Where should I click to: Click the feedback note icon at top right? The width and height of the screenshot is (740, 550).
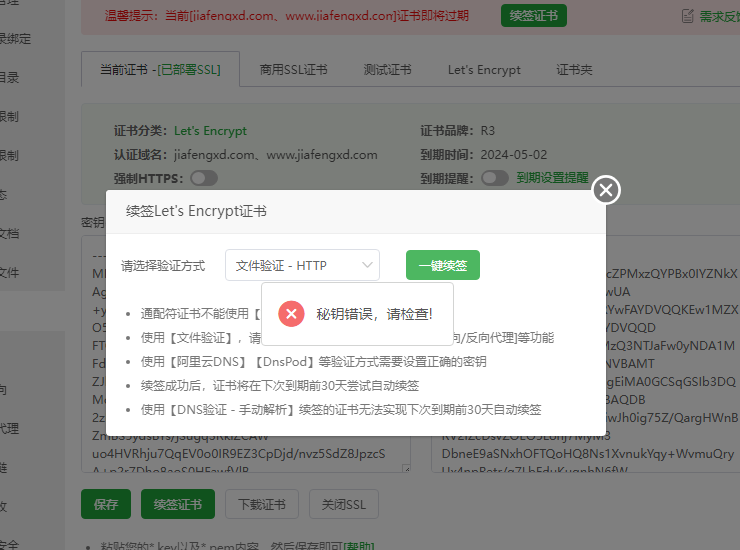click(x=688, y=16)
